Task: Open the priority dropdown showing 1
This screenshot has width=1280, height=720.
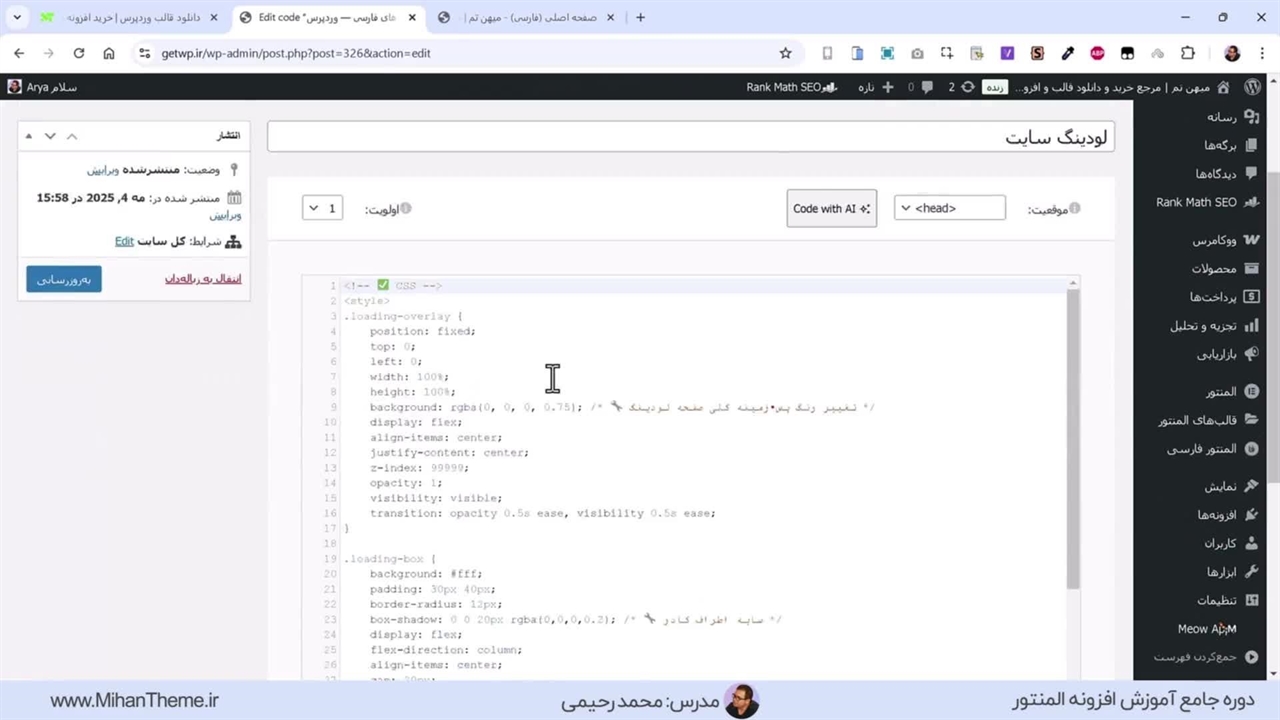Action: (x=323, y=208)
